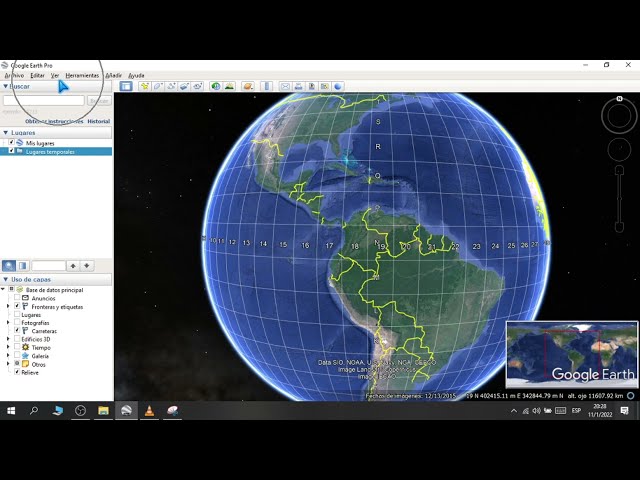Screen dimensions: 640x480
Task: Reset view to North with N button
Action: [619, 99]
